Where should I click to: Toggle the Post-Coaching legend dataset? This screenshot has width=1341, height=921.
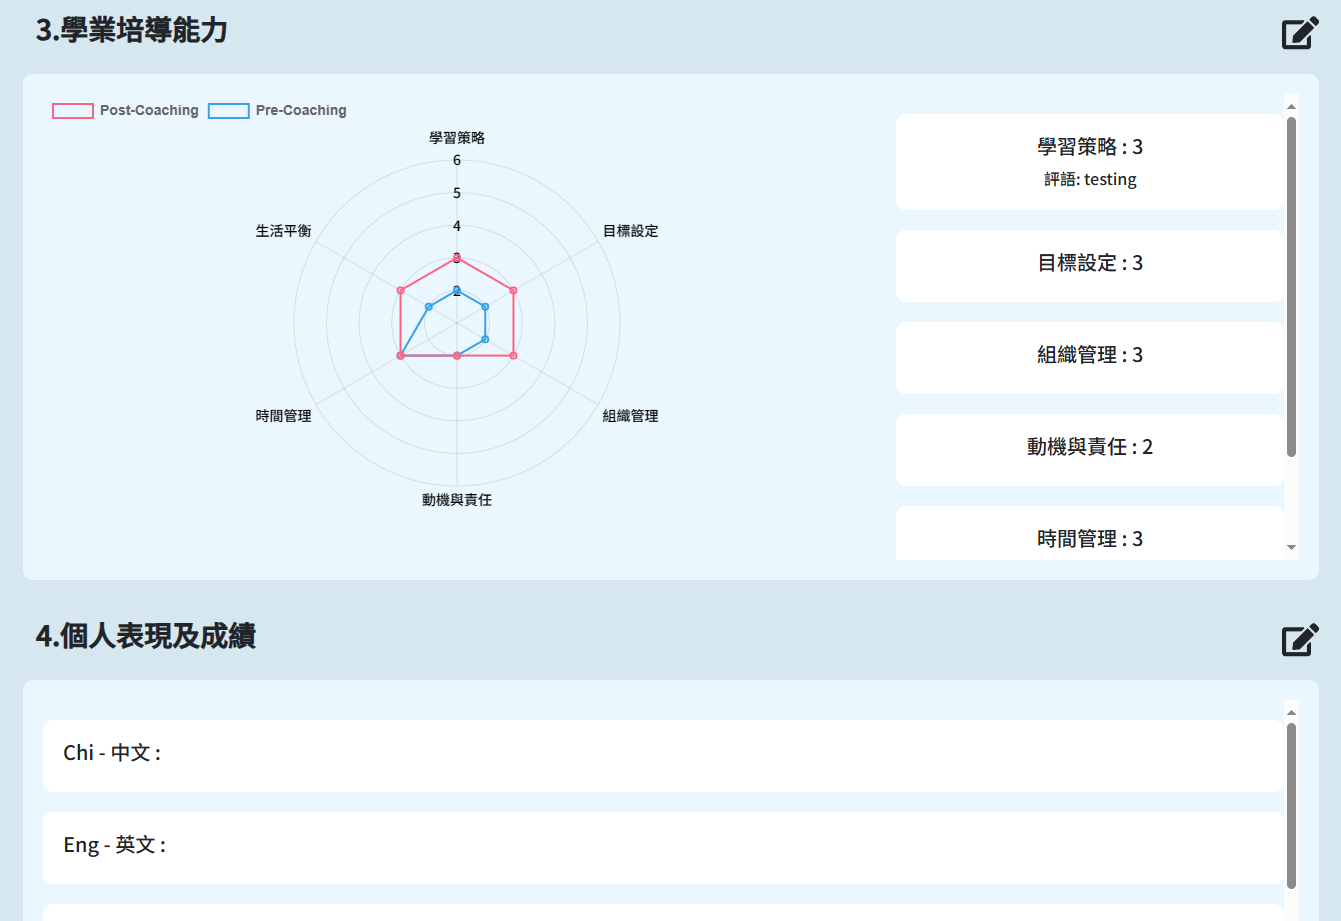coord(126,111)
